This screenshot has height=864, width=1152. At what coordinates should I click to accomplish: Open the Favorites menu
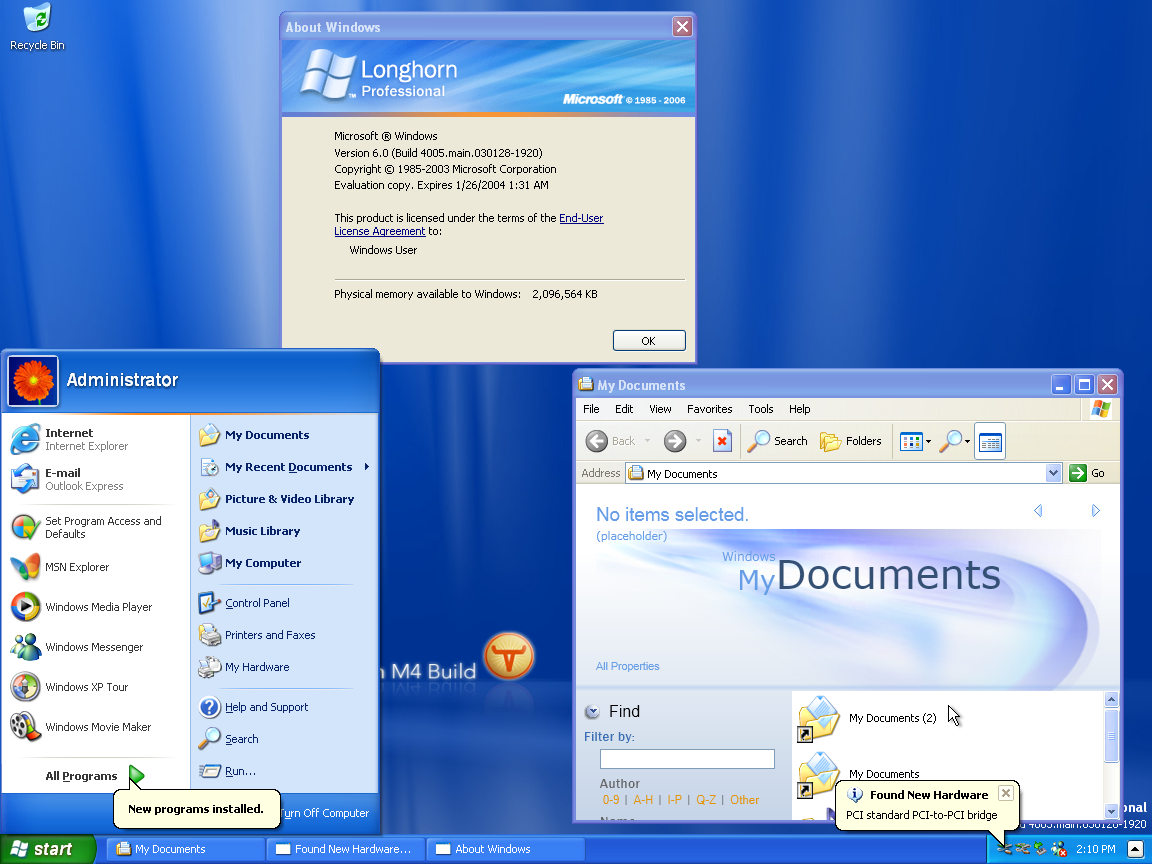click(x=709, y=409)
